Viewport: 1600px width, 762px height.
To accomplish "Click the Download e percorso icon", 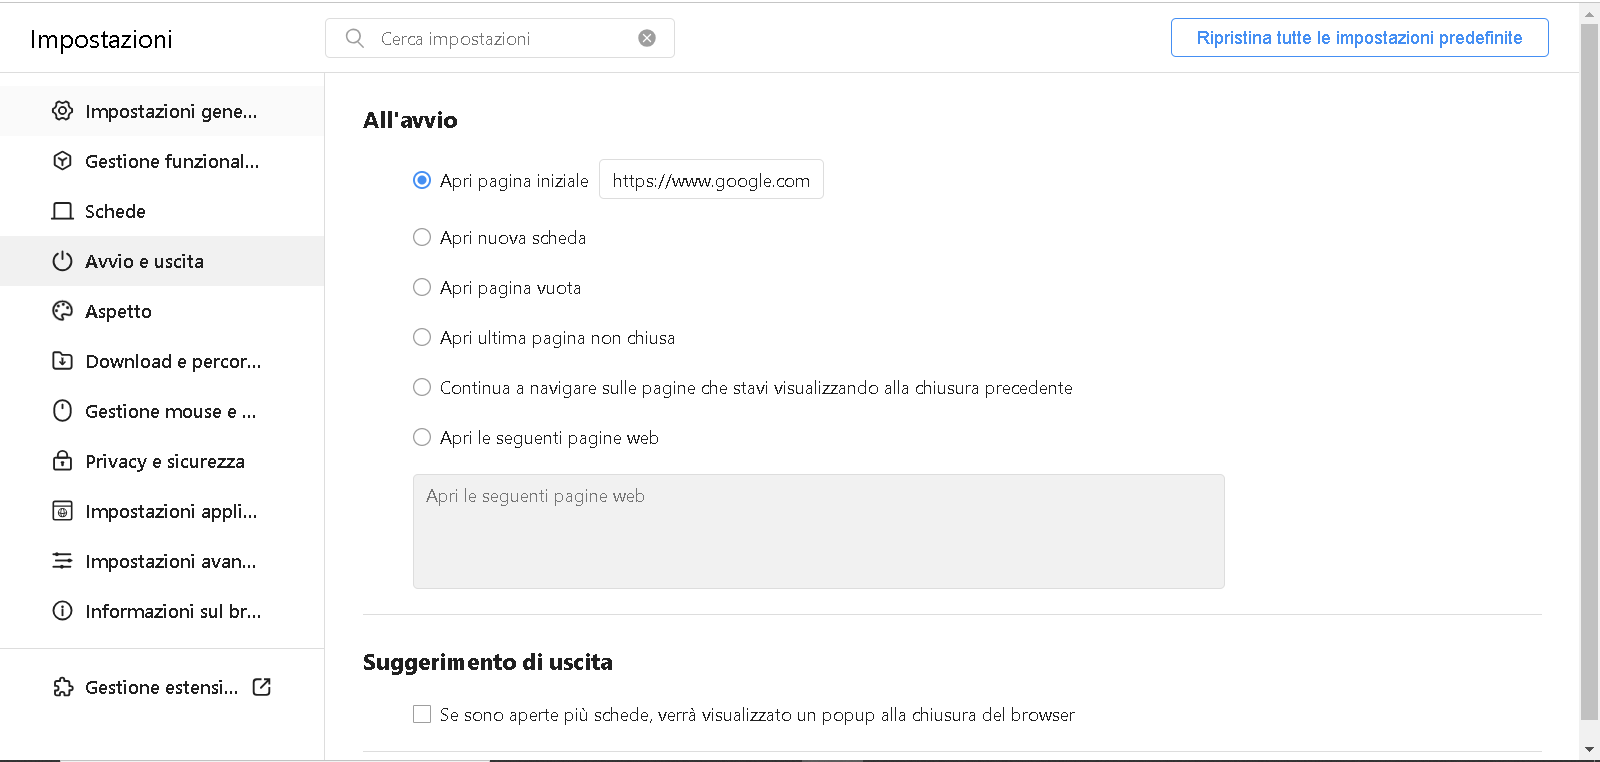I will coord(62,361).
